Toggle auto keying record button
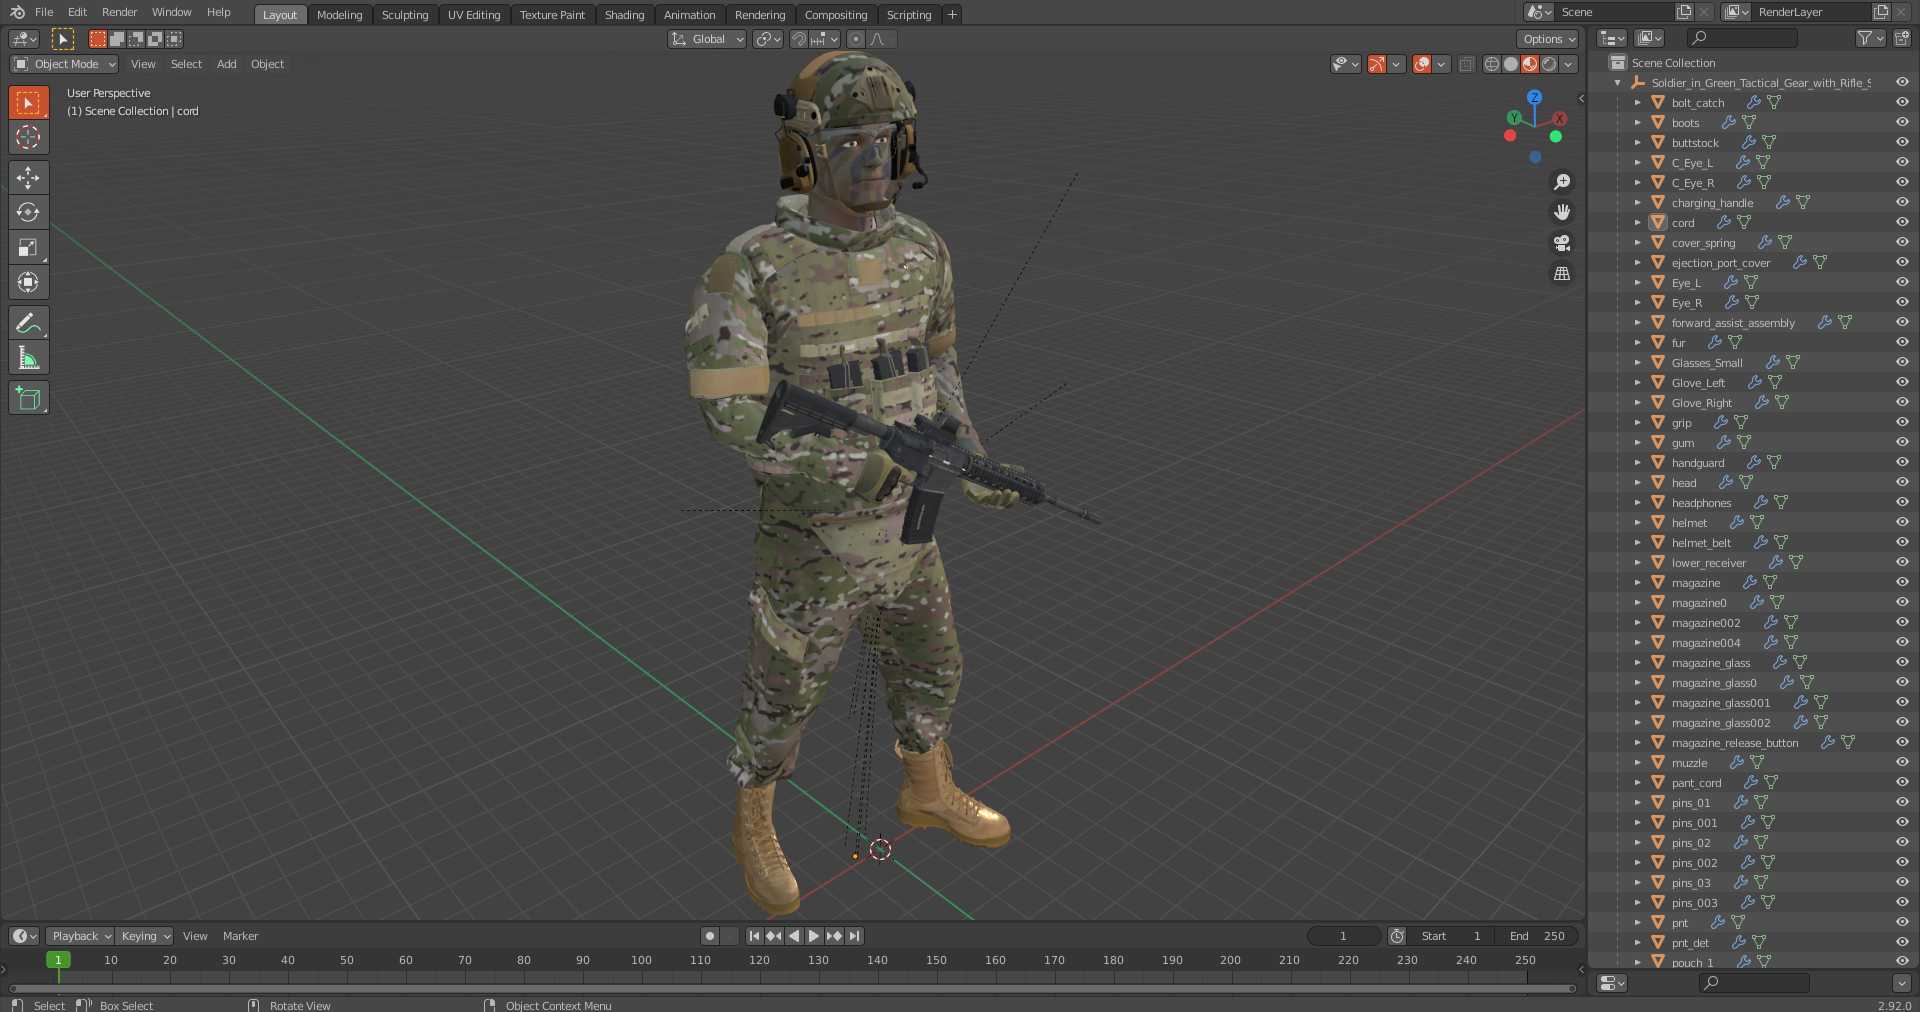This screenshot has height=1012, width=1920. click(x=710, y=936)
